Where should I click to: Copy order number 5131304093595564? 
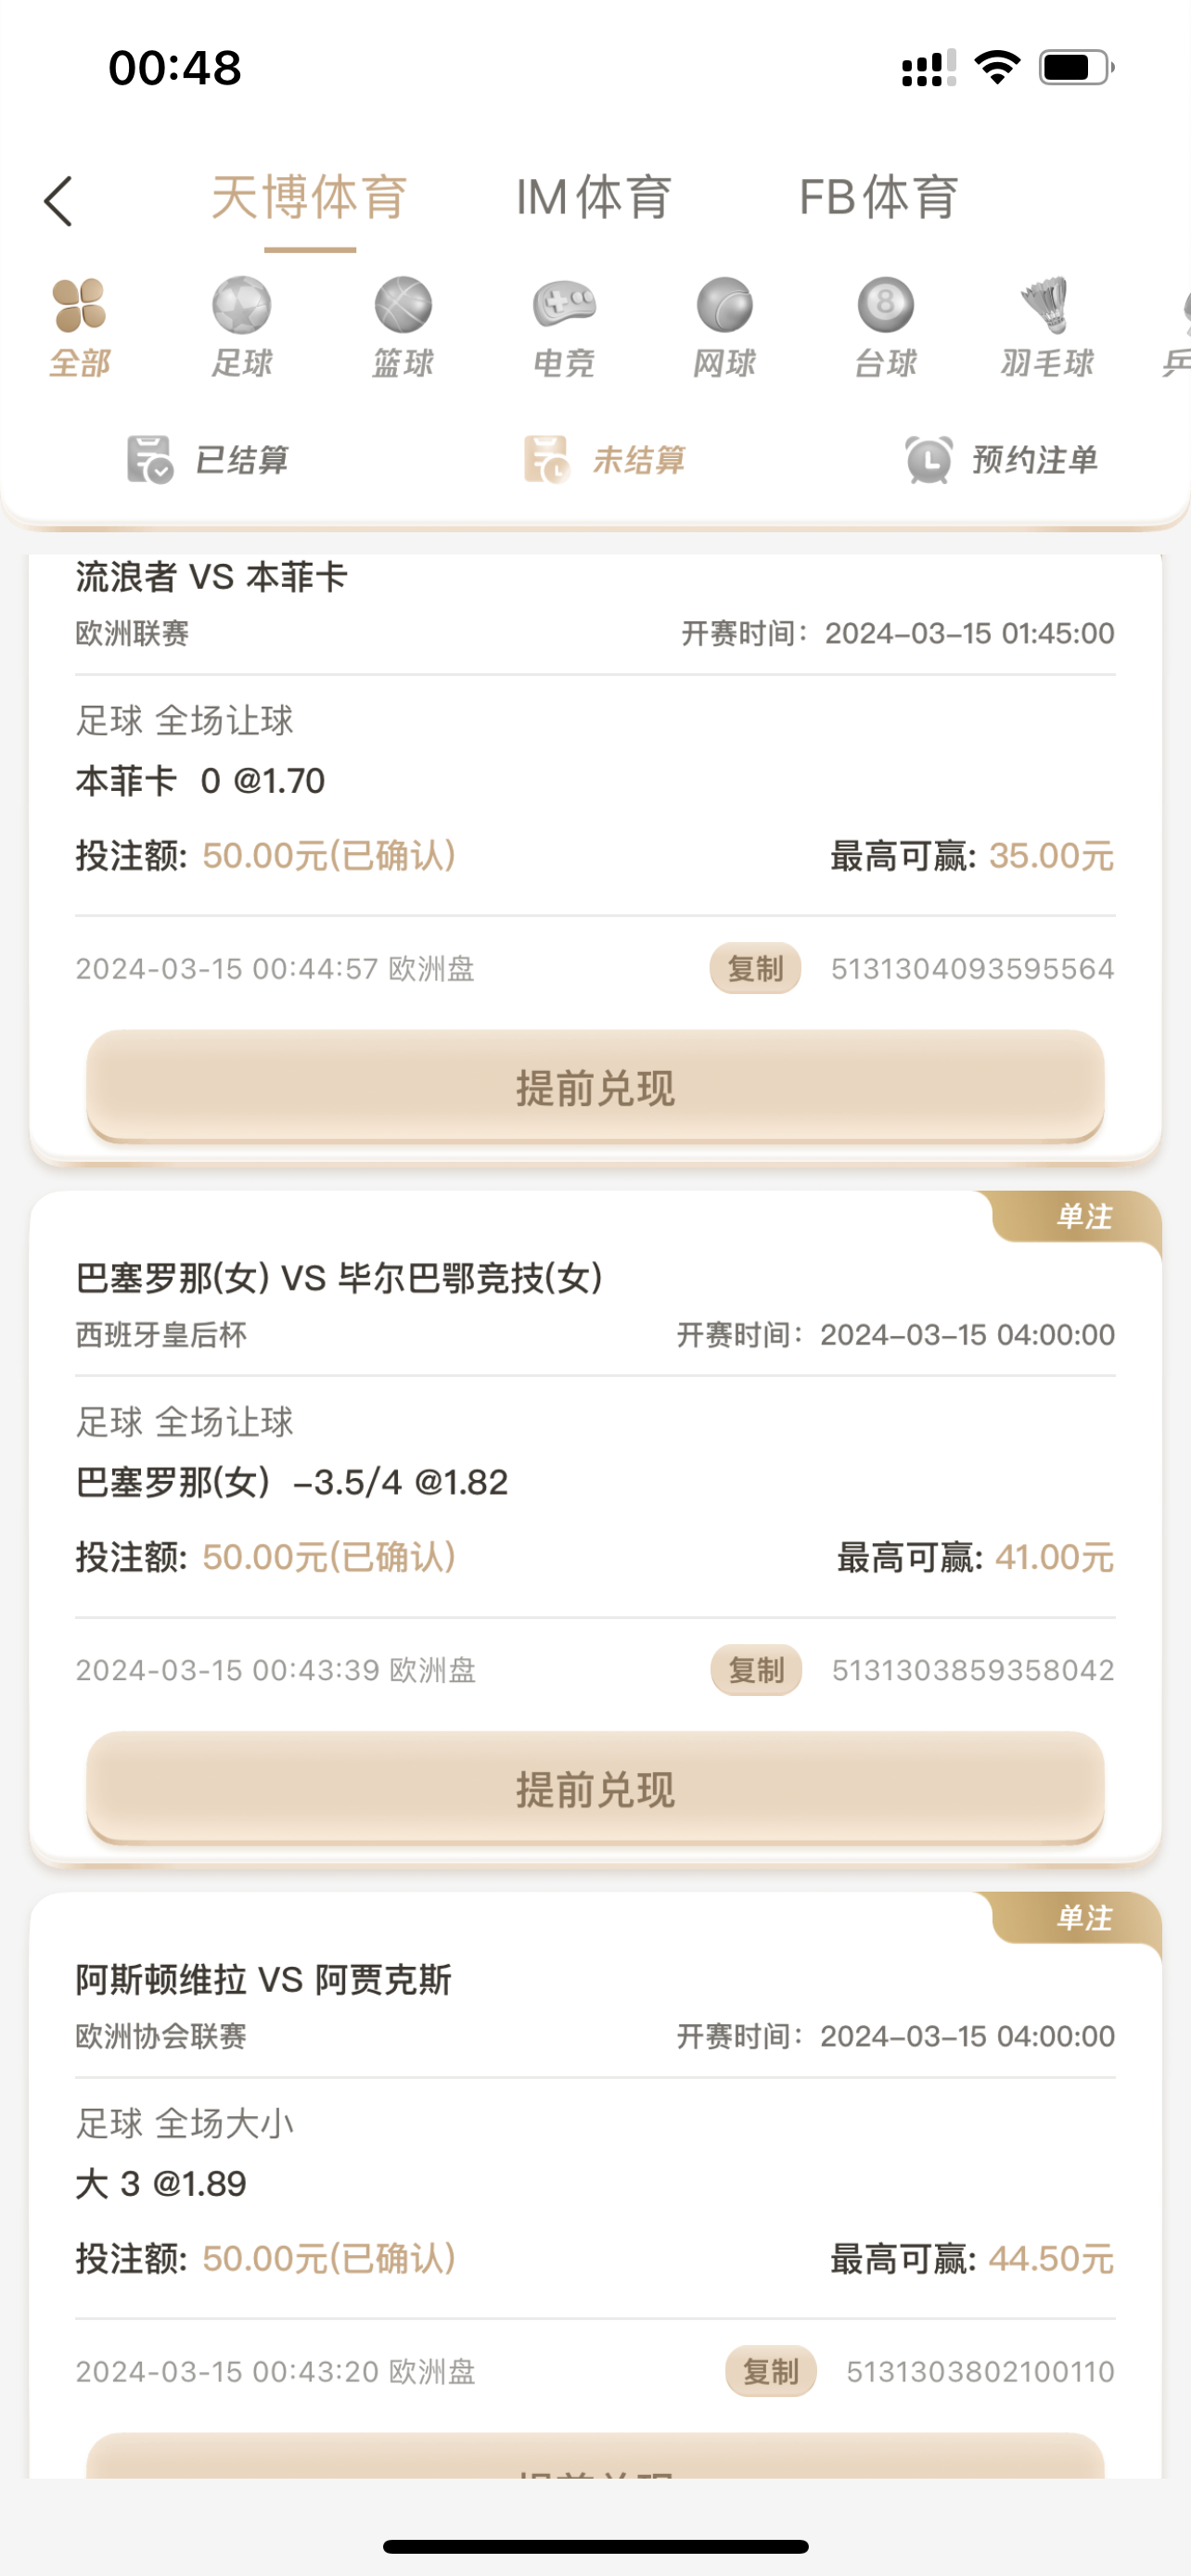pyautogui.click(x=755, y=968)
